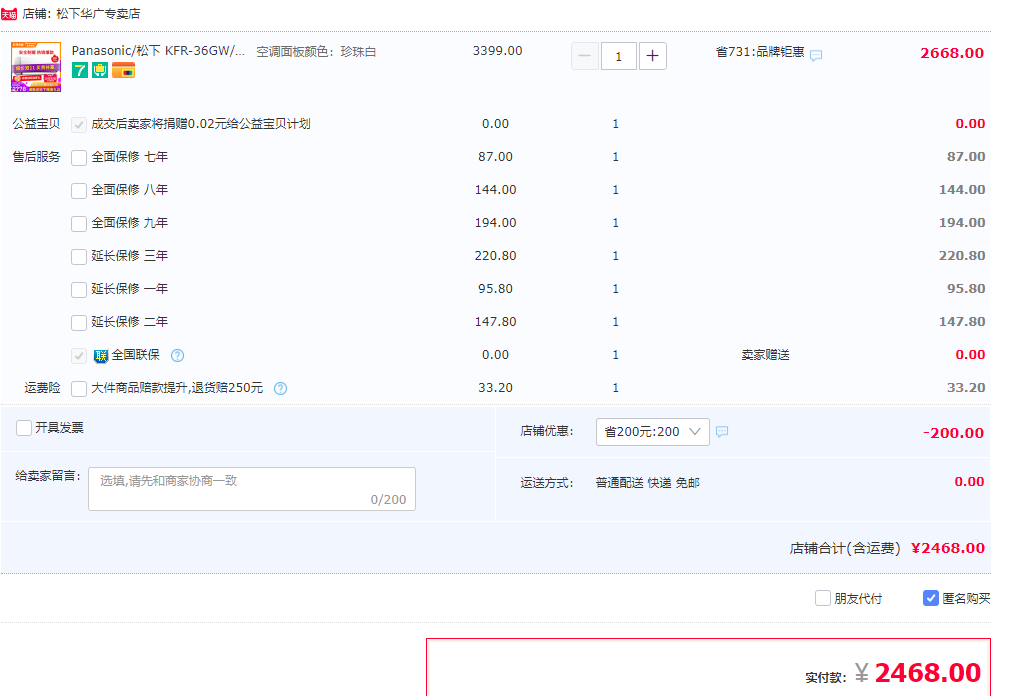Check 全面保修 七年 warranty option
Viewport: 1018px width, 696px height.
(79, 158)
